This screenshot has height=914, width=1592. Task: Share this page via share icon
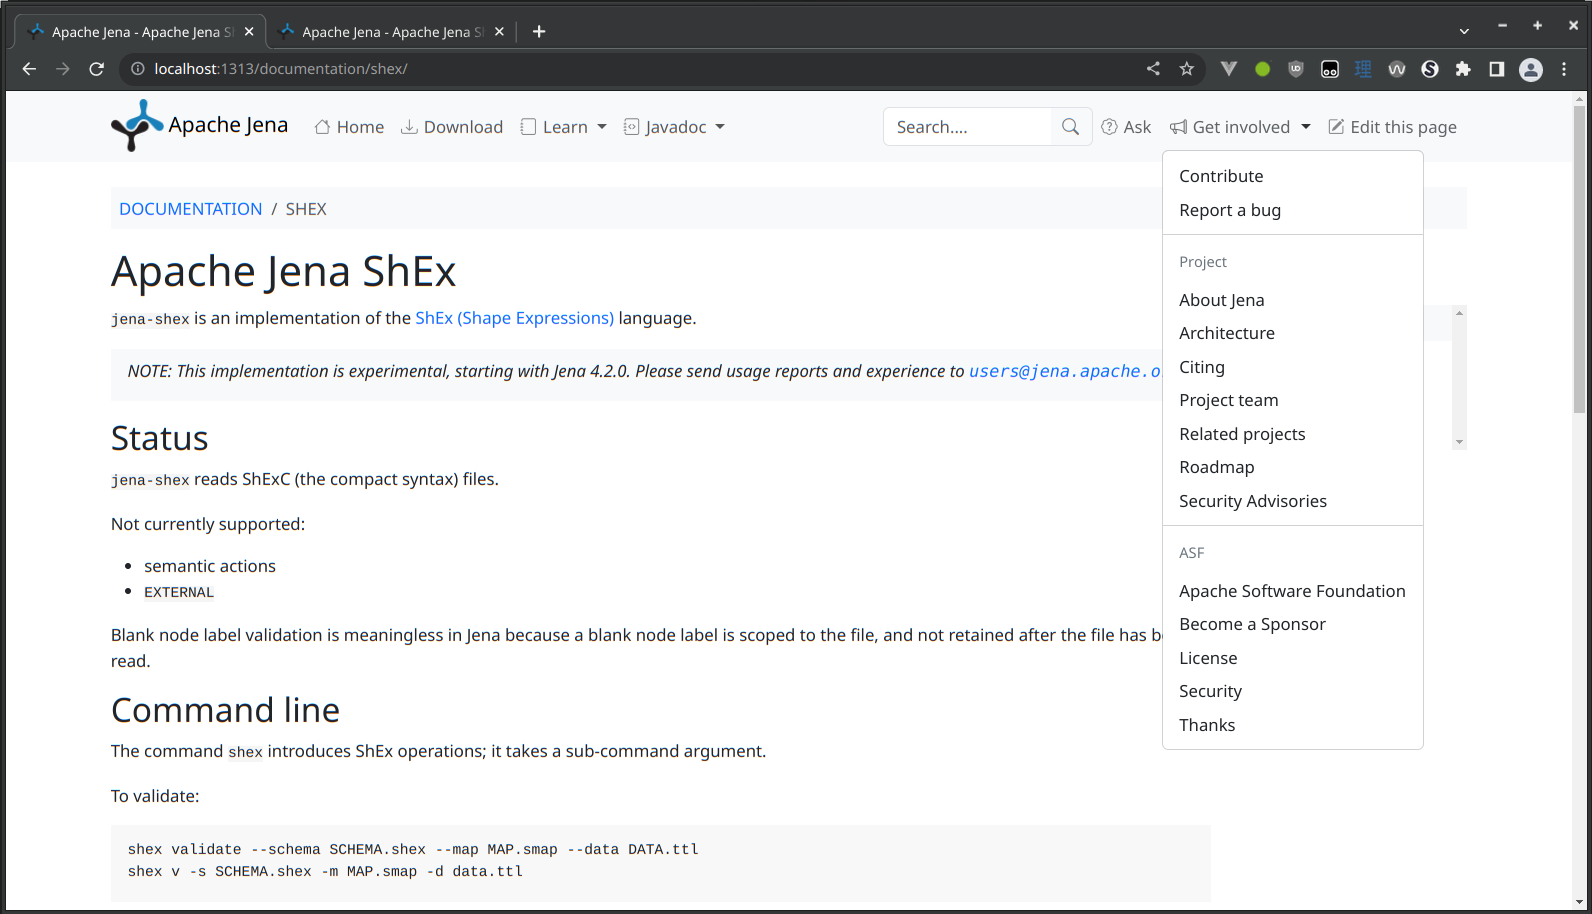click(1153, 69)
